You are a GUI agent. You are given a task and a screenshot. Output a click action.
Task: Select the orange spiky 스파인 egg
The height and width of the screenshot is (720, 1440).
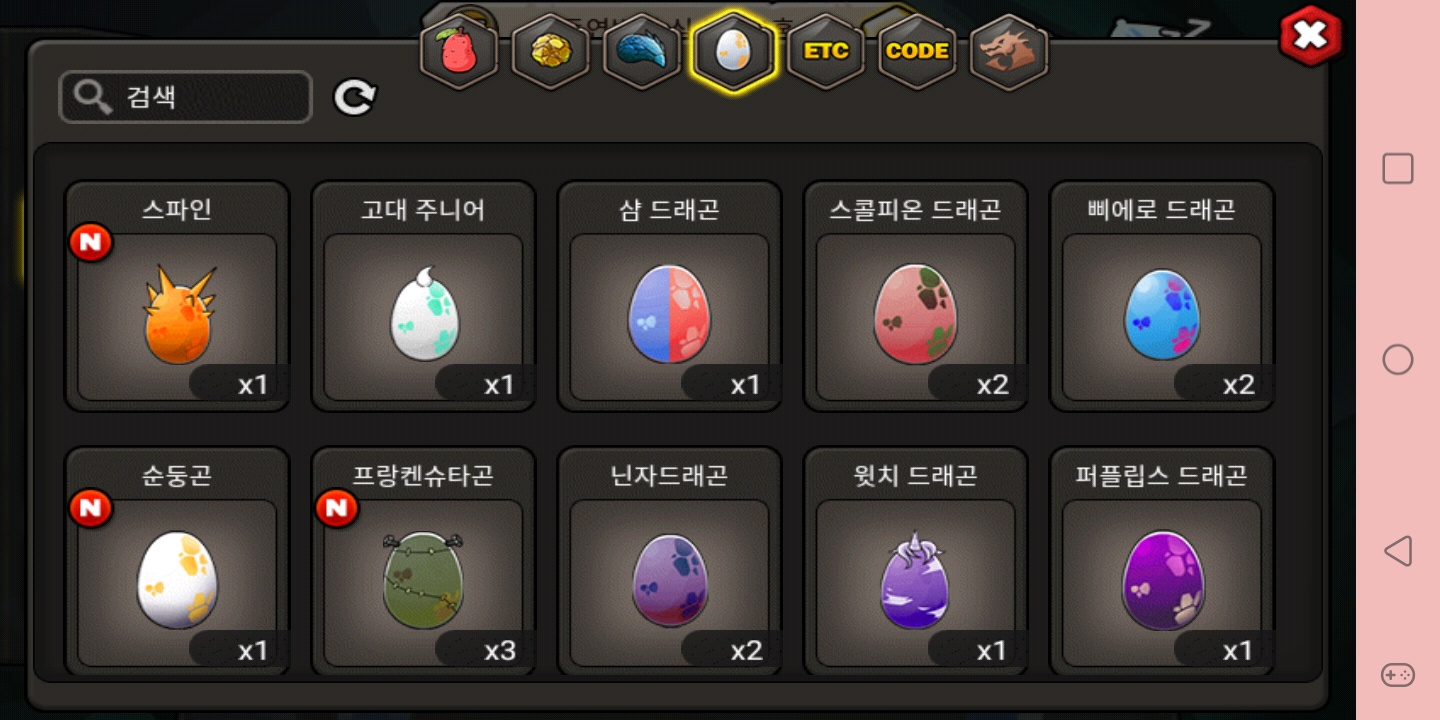(177, 296)
